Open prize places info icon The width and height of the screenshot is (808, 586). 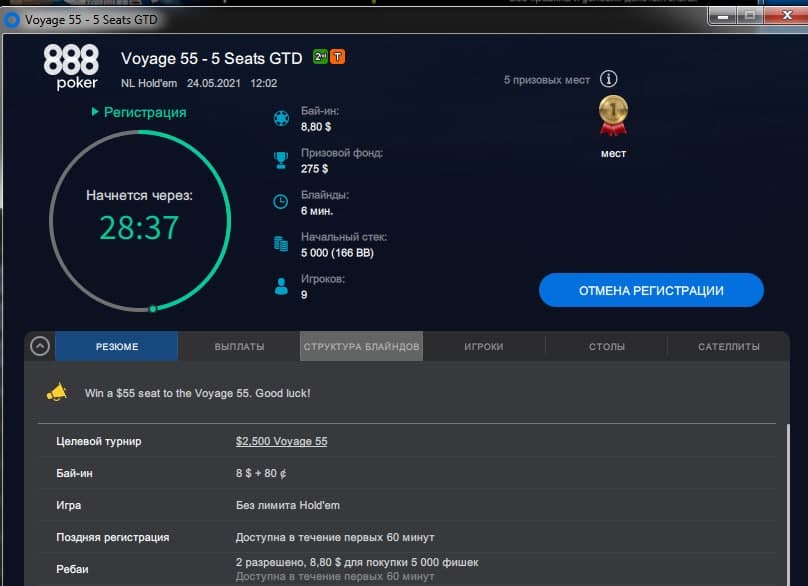609,79
